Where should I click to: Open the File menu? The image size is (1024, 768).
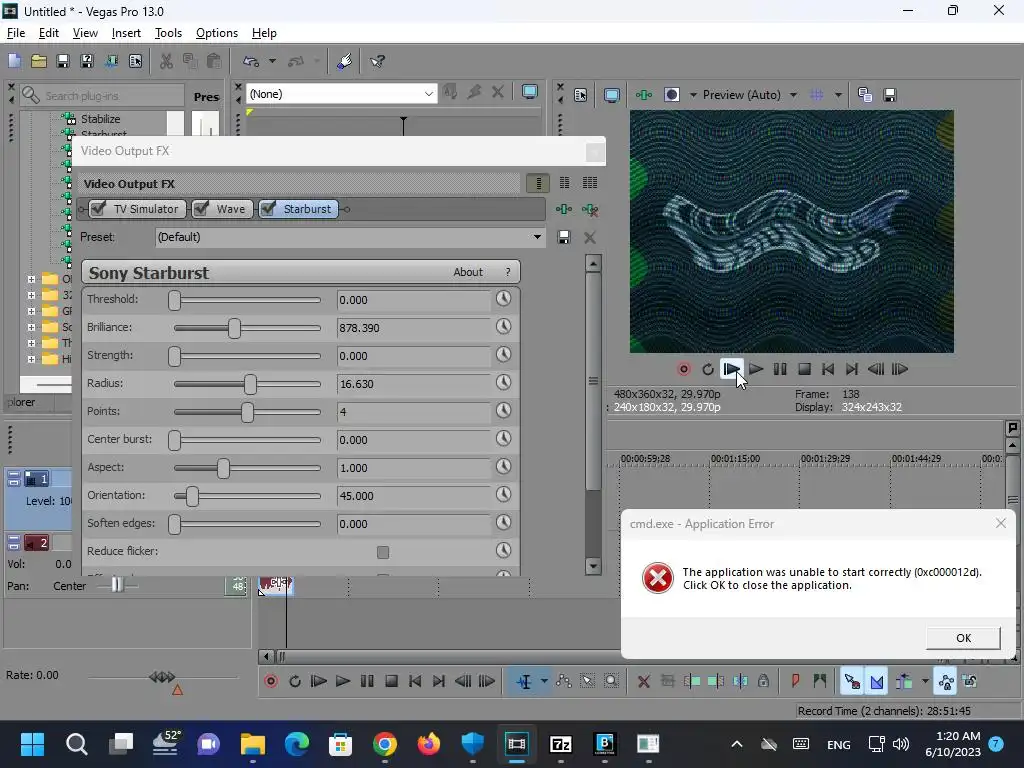pyautogui.click(x=16, y=33)
